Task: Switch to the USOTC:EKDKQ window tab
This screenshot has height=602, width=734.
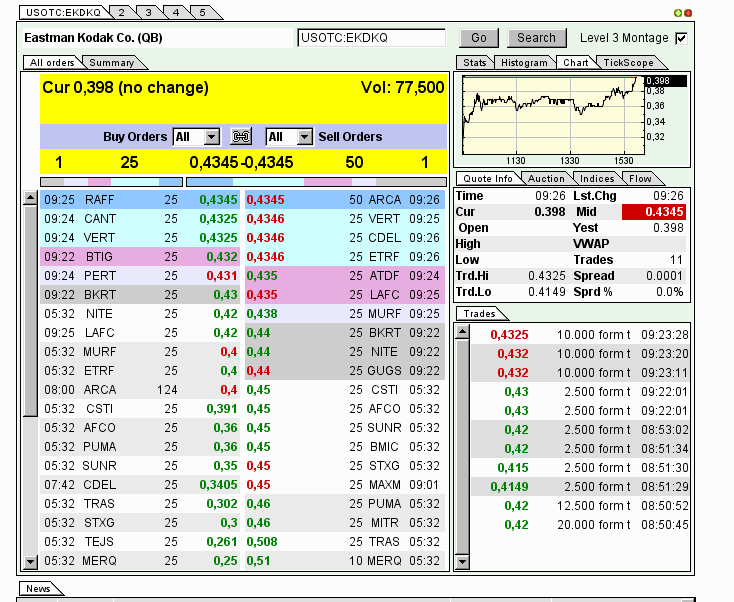Action: (x=63, y=13)
